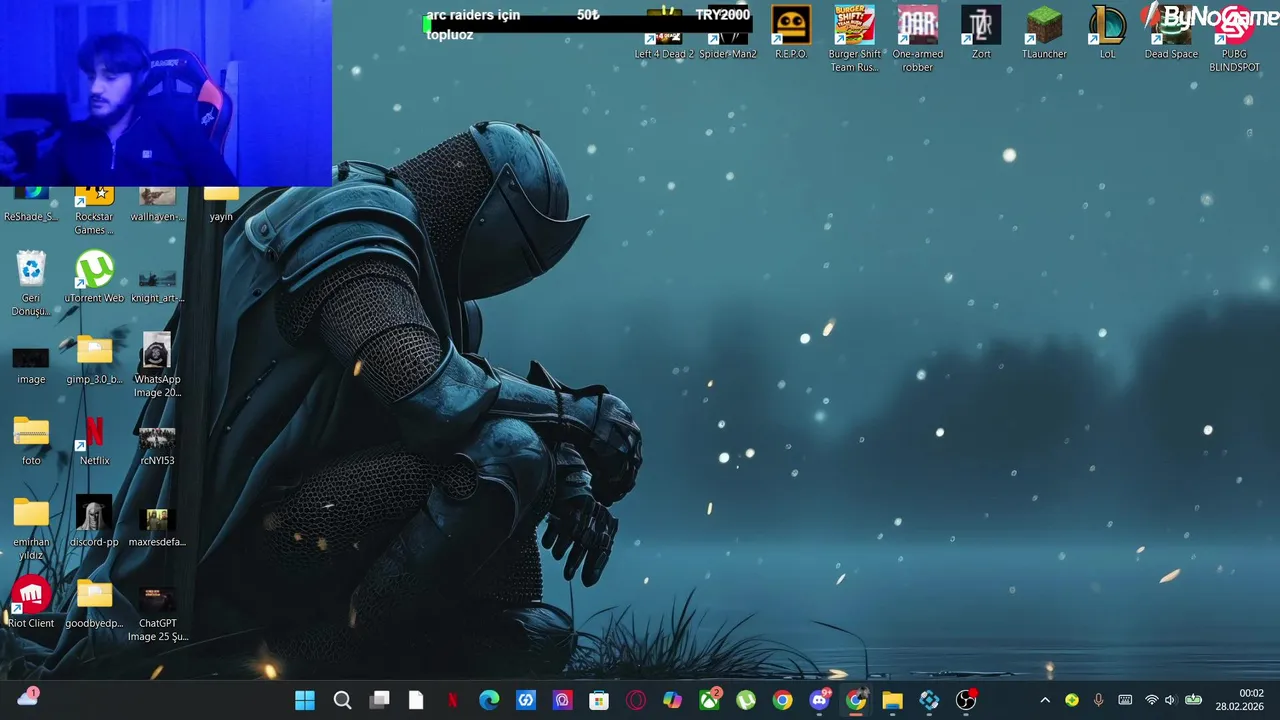
Task: Open the Riot Client shortcut
Action: pos(31,603)
